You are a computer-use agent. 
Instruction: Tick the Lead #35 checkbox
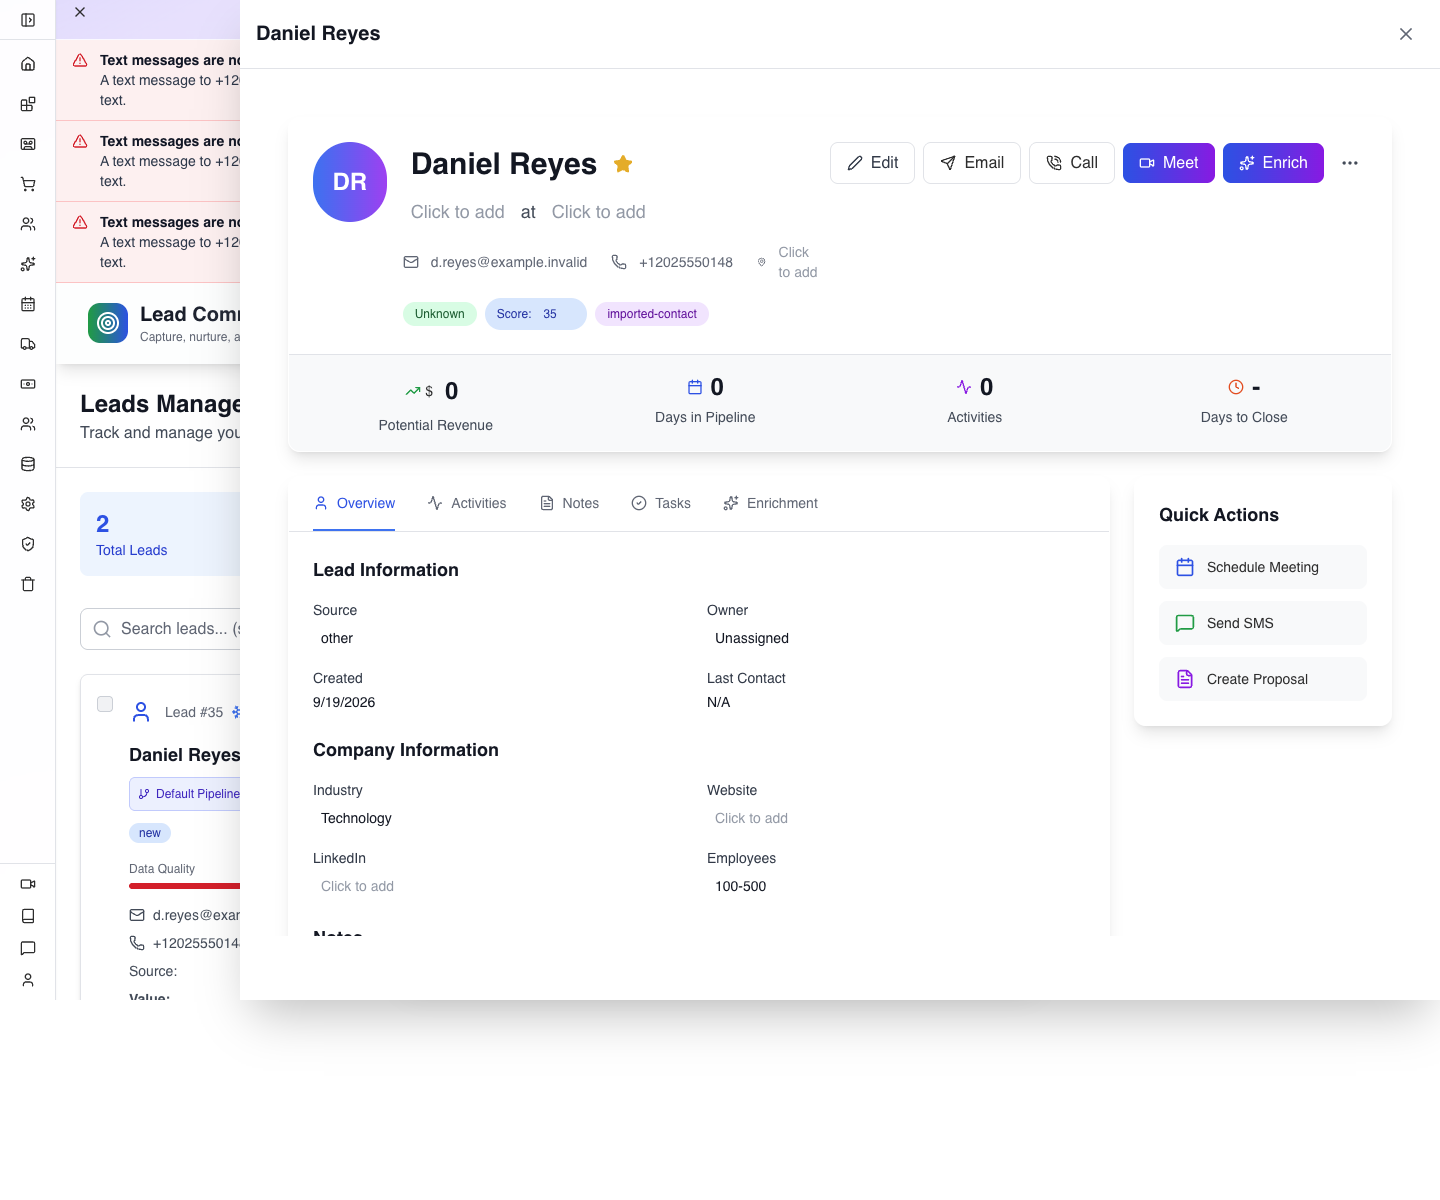[x=105, y=704]
